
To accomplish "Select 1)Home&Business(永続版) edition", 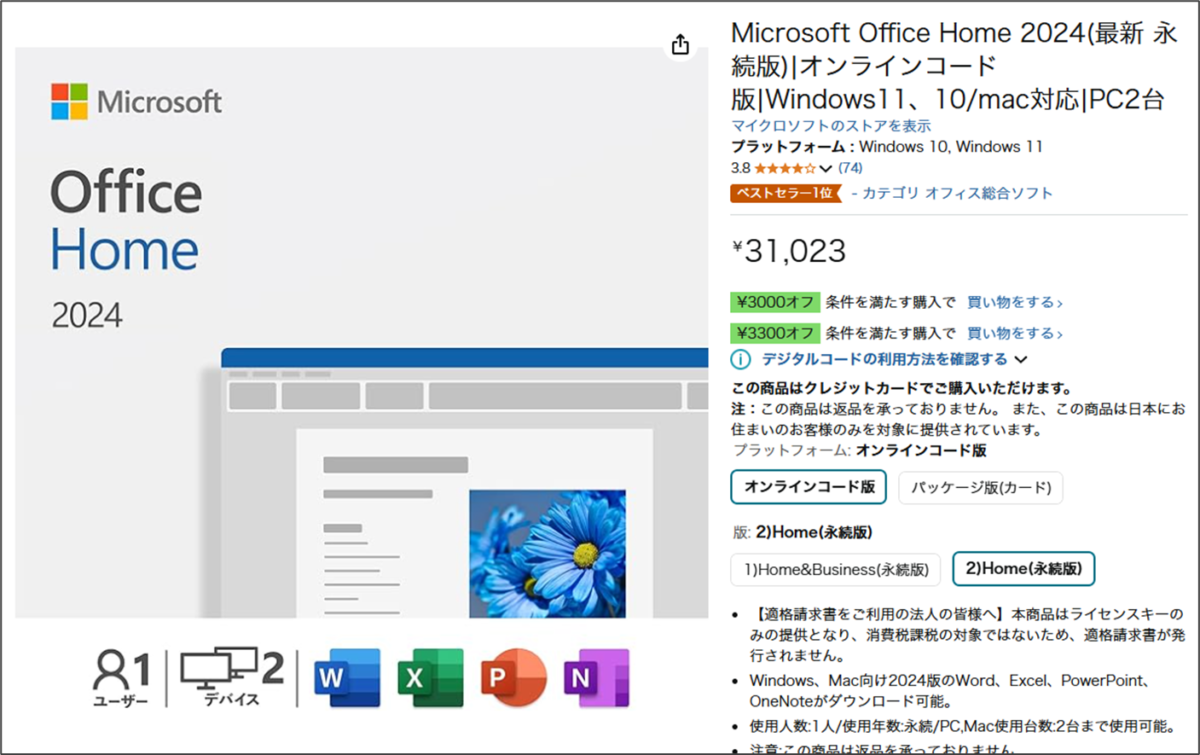I will (836, 569).
